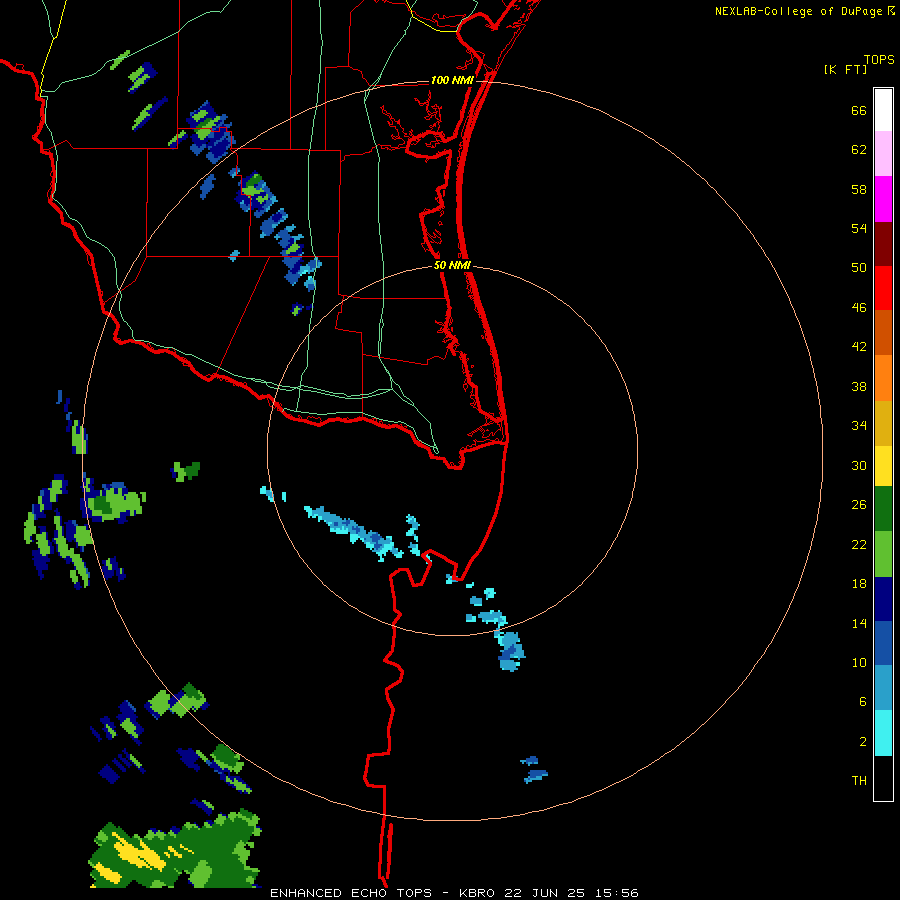This screenshot has width=900, height=900.
Task: Click the cyan legend swatch
Action: tap(883, 733)
